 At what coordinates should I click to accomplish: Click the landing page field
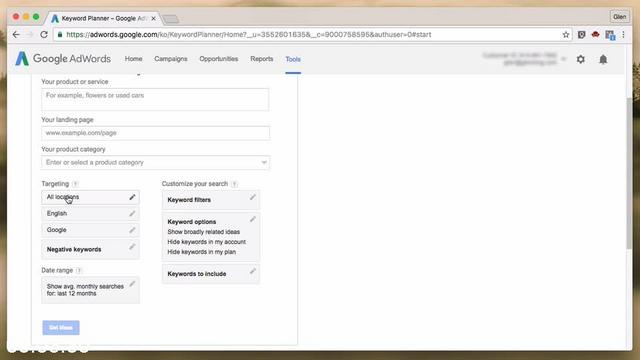pos(155,133)
